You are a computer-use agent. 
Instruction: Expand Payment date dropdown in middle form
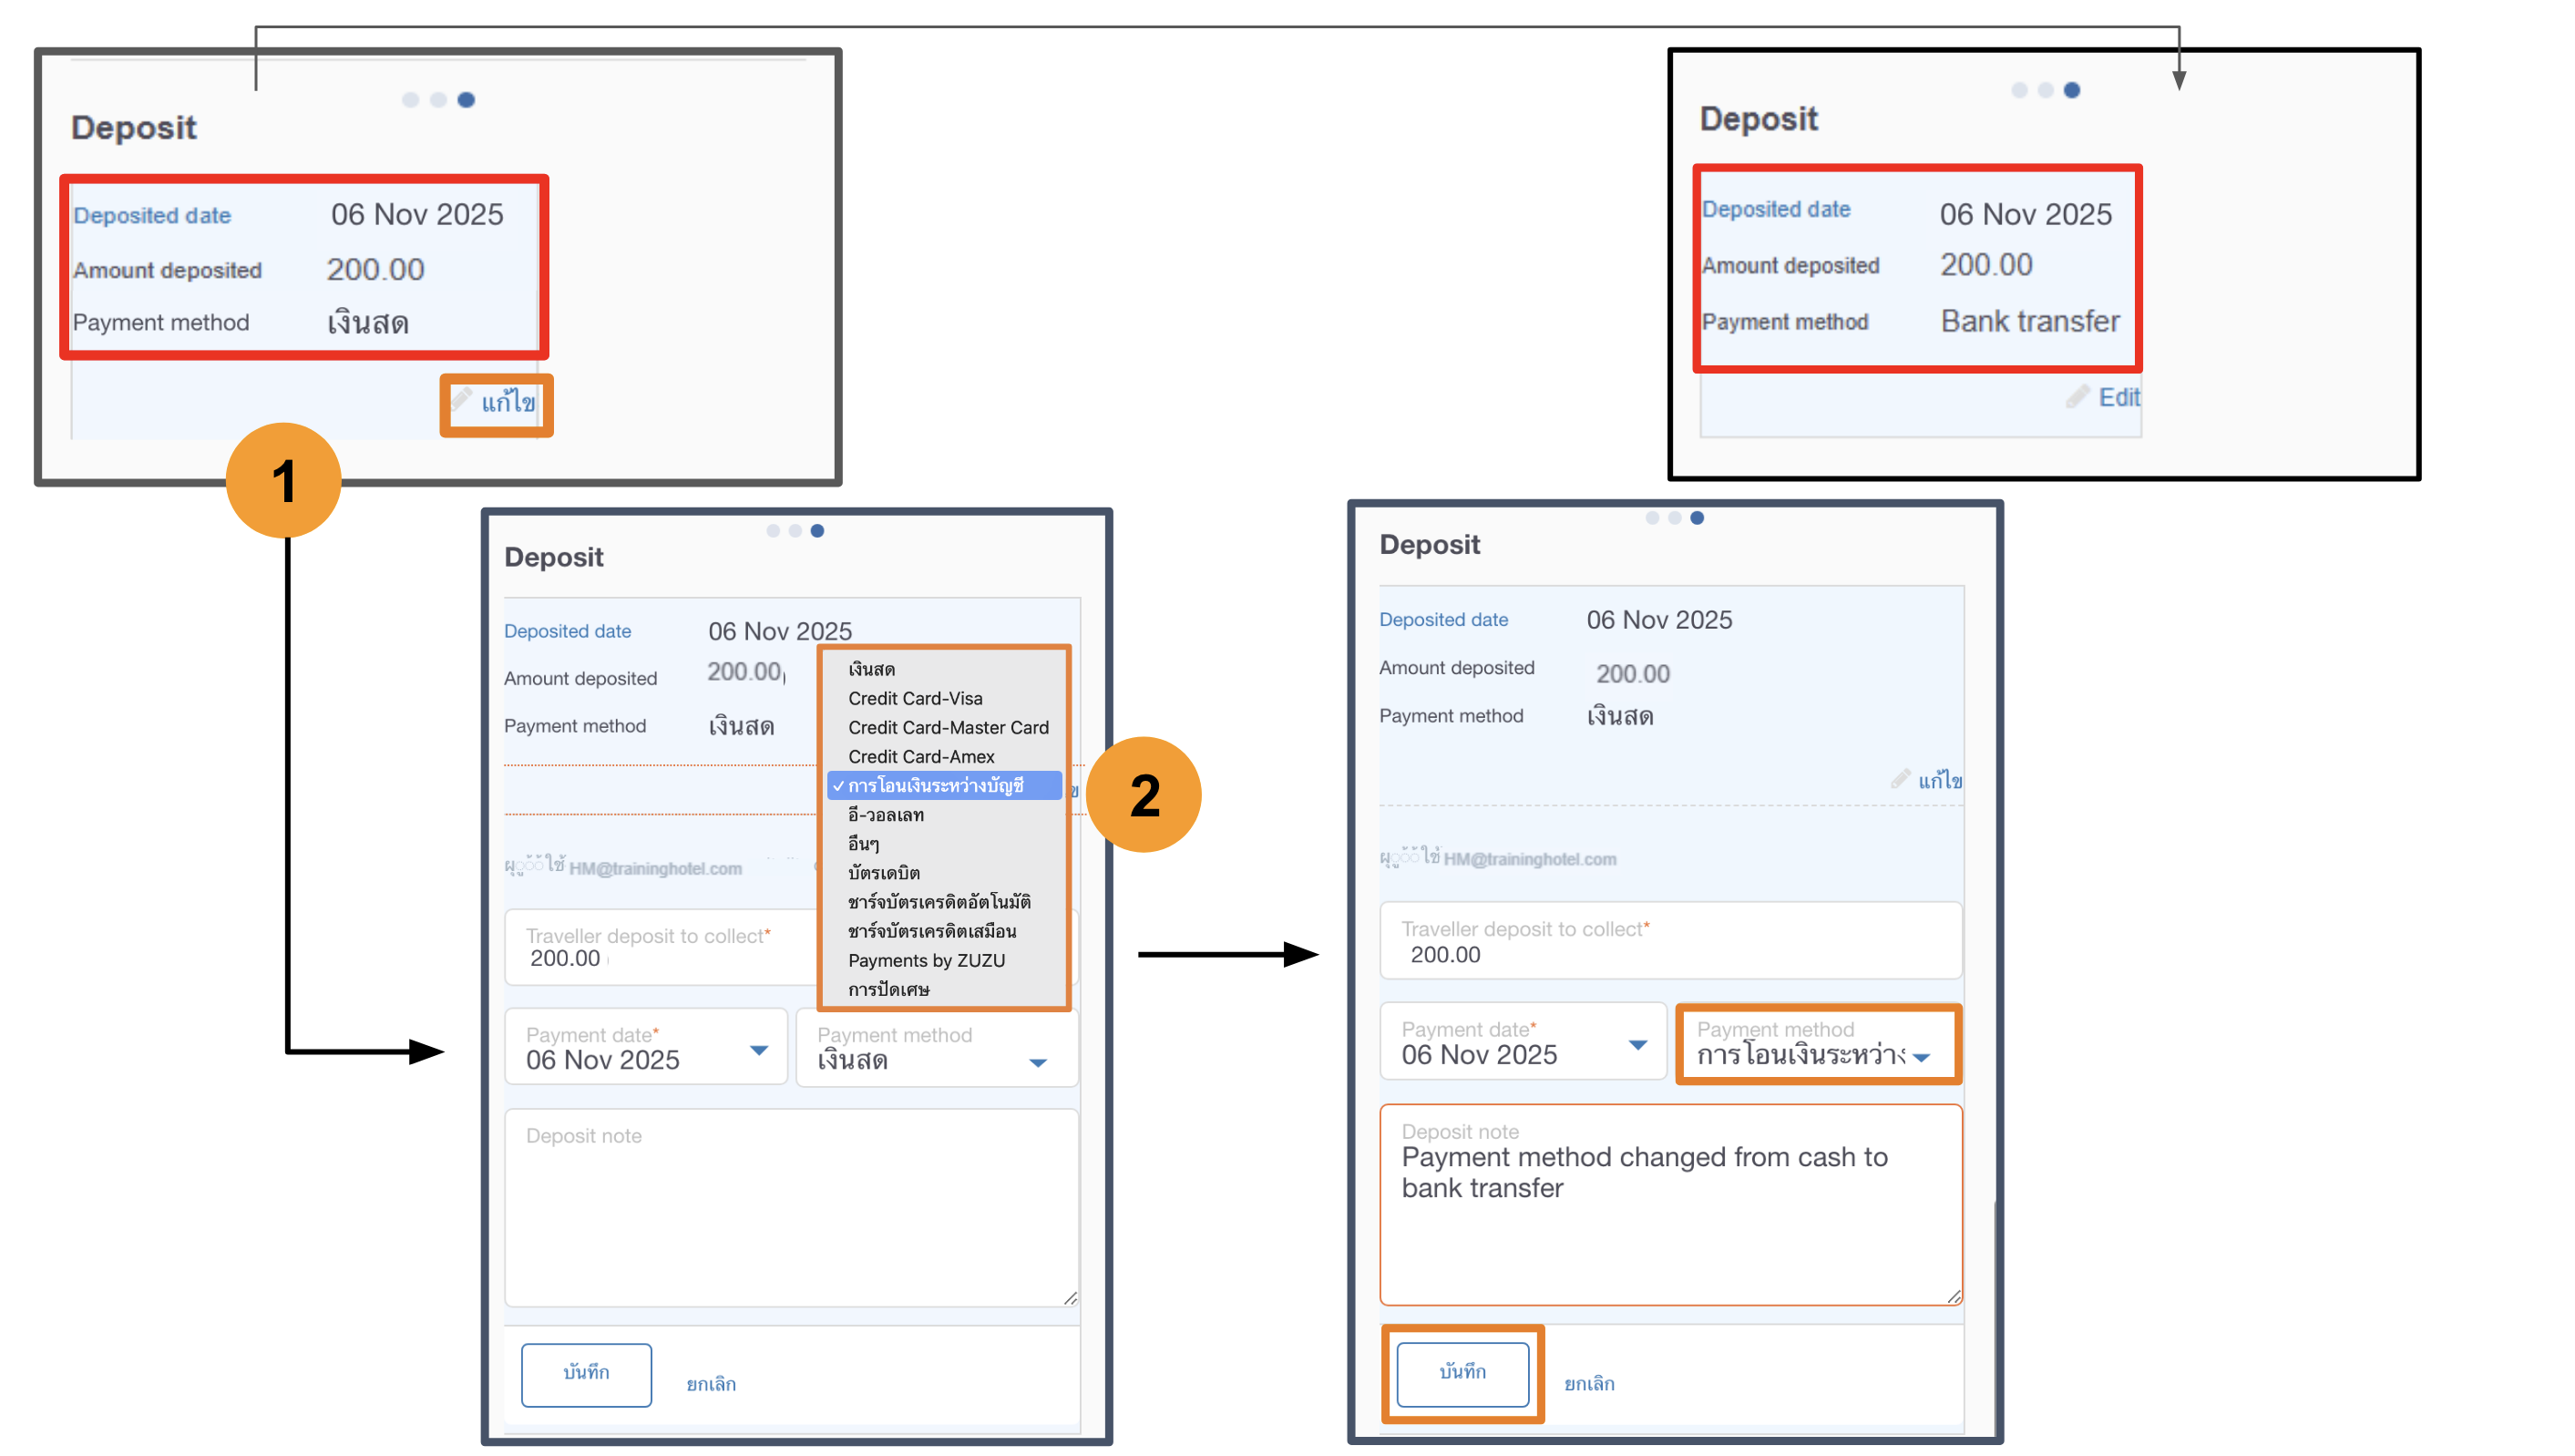pos(759,1050)
